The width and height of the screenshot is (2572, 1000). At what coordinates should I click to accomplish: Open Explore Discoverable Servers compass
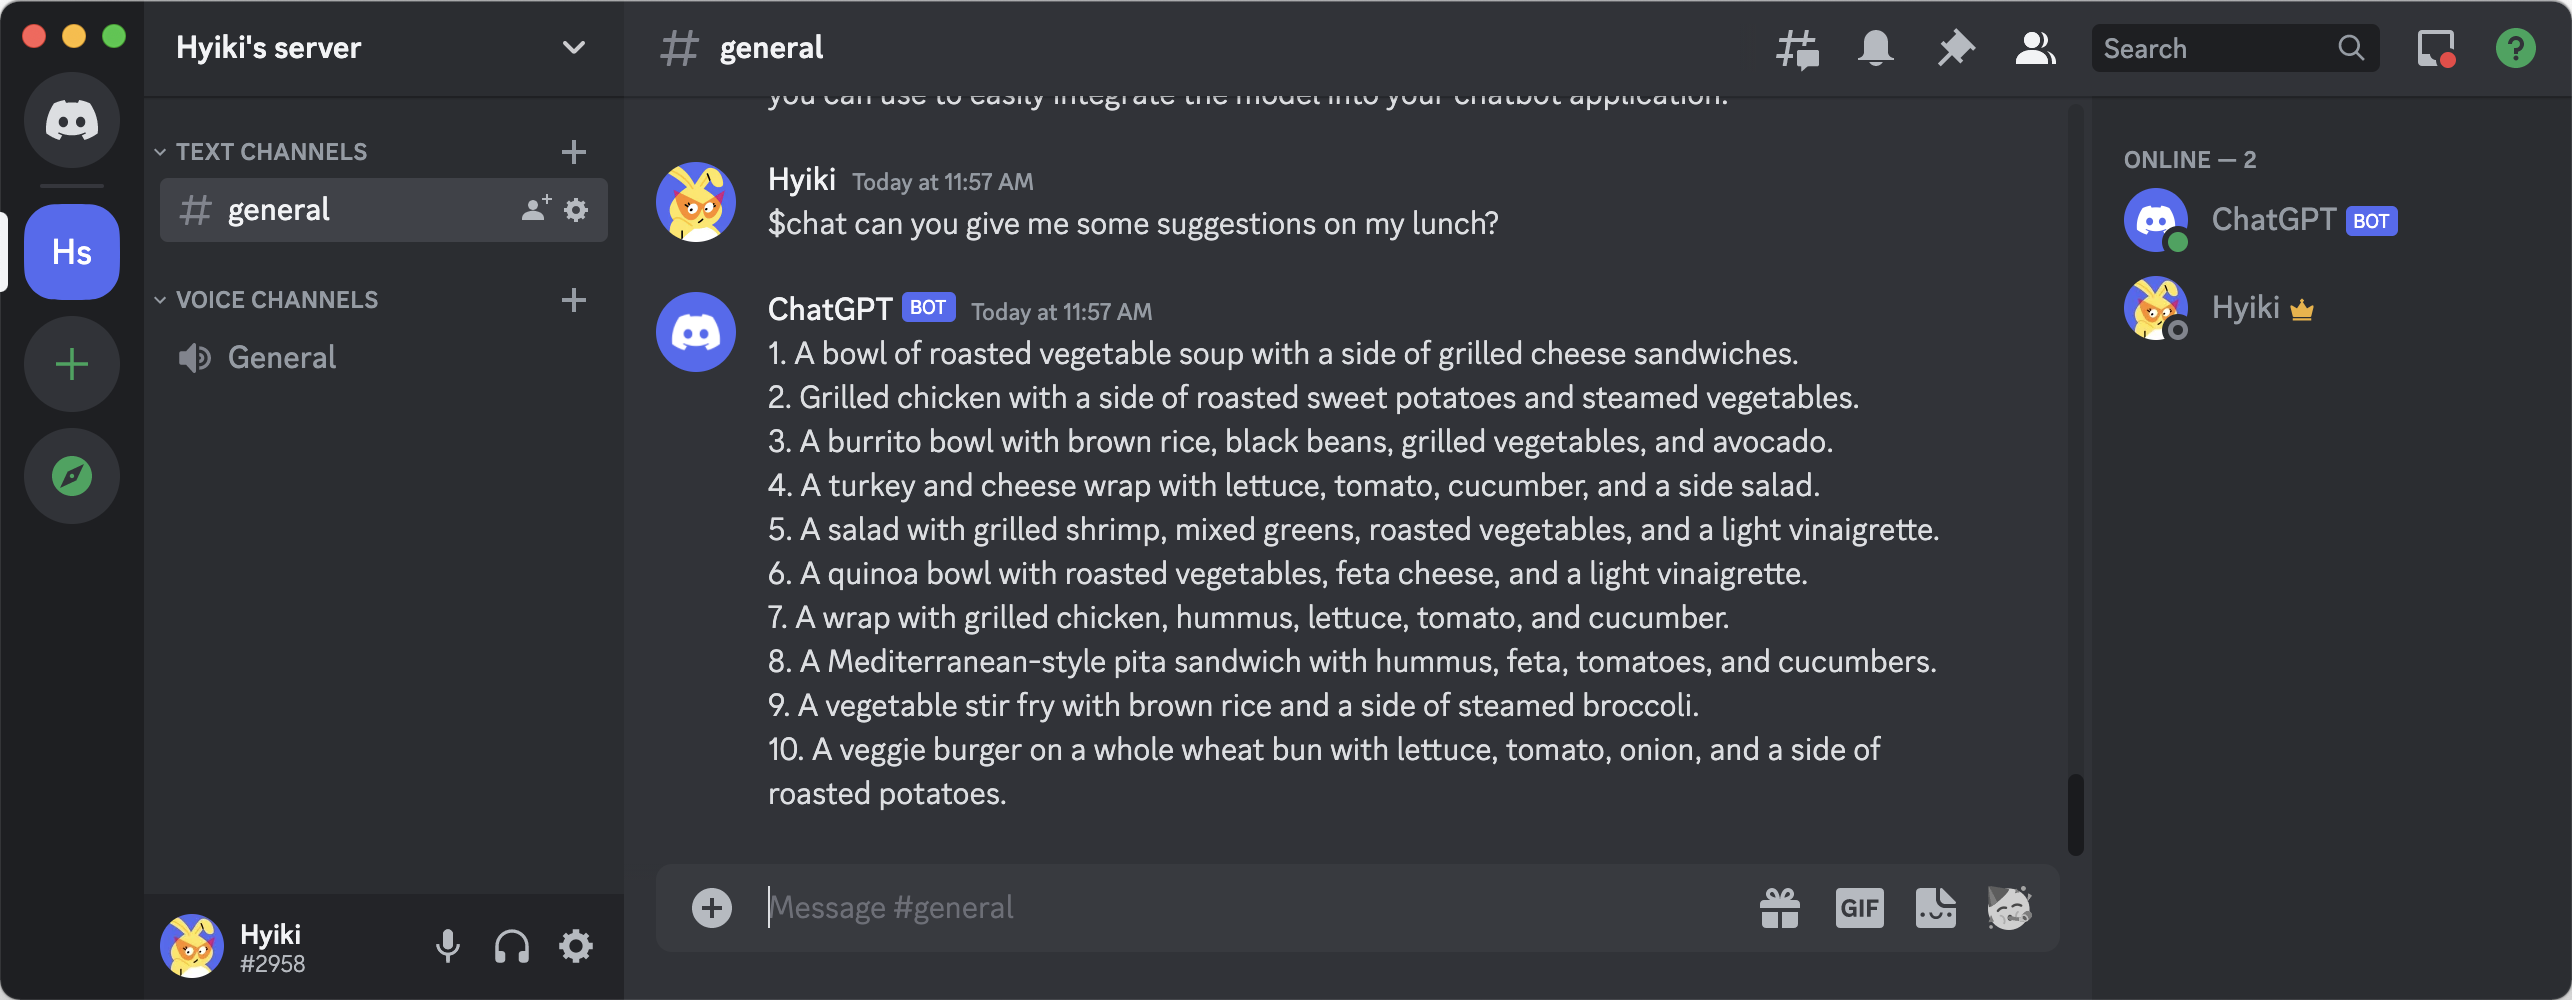(x=72, y=476)
